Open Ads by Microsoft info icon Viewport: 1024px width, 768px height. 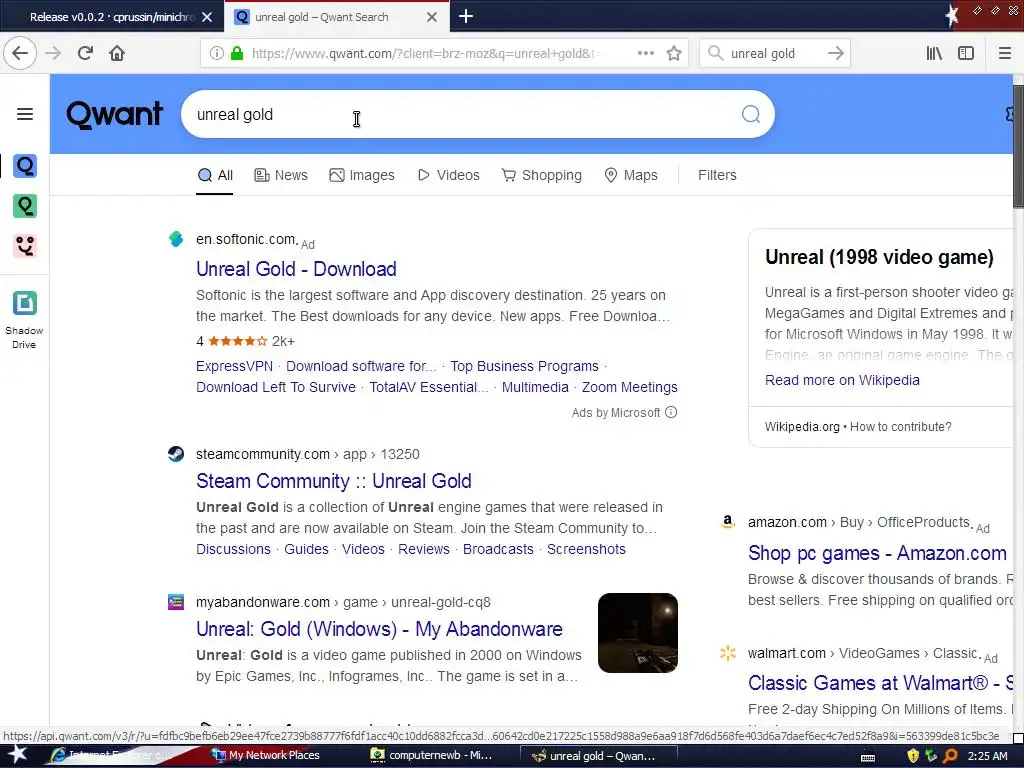point(671,412)
